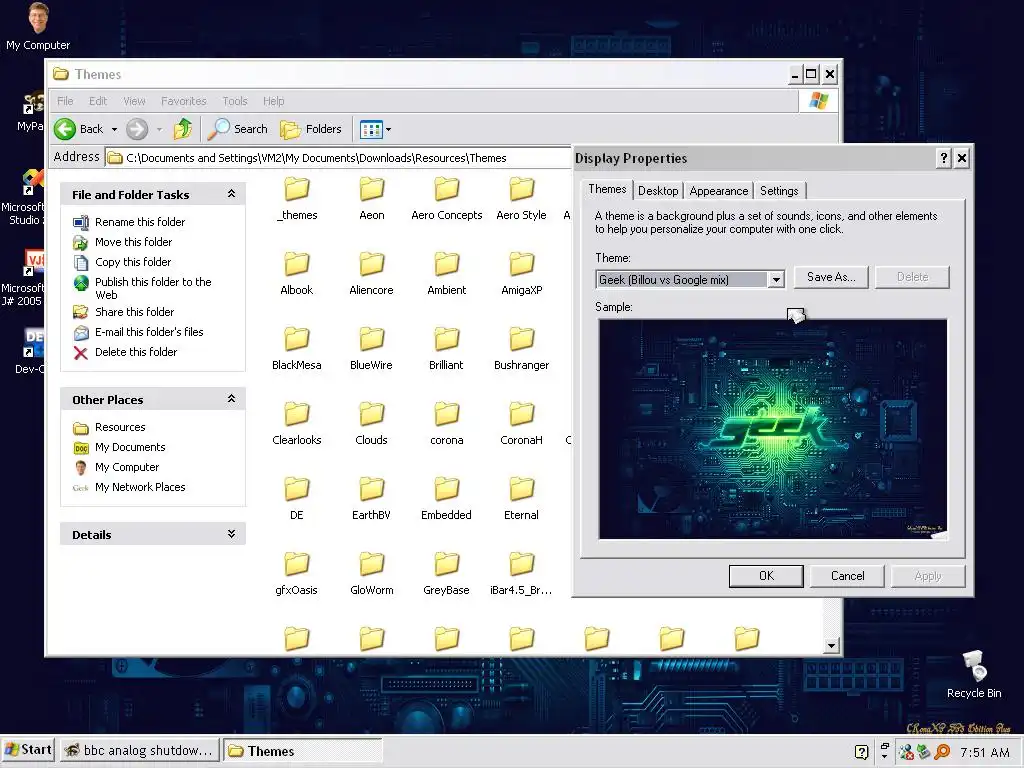The height and width of the screenshot is (768, 1024).
Task: Click the Up folder toolbar icon
Action: coord(183,129)
